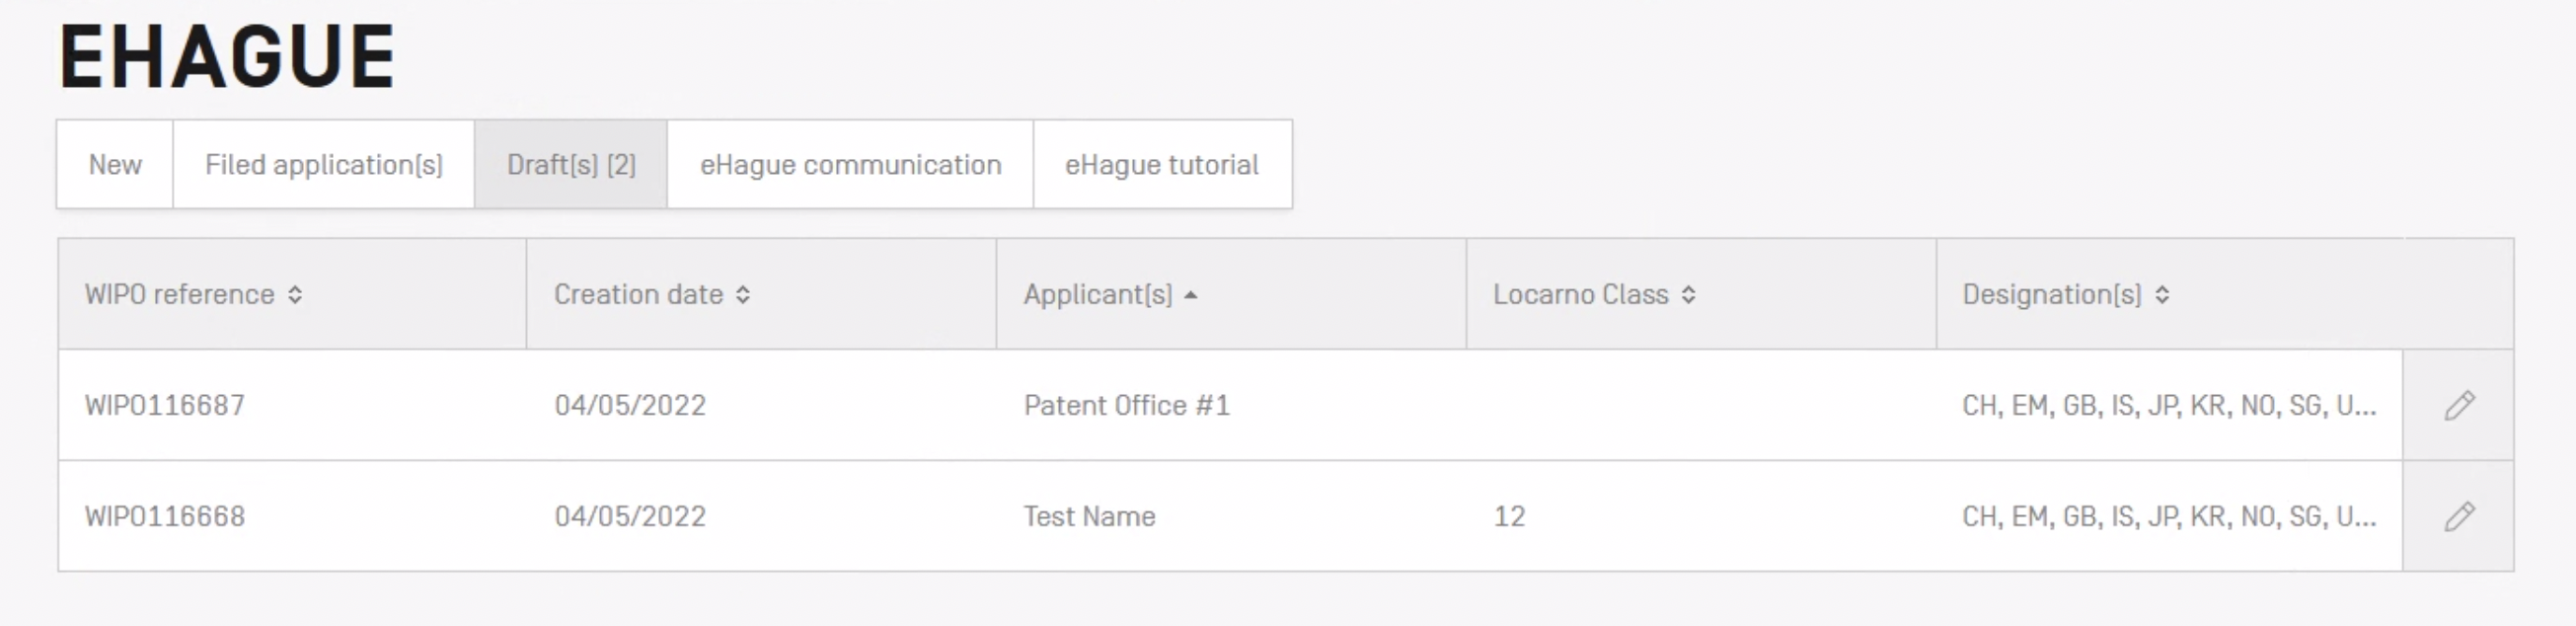Image resolution: width=2576 pixels, height=626 pixels.
Task: Open eHague communication tab
Action: click(x=850, y=165)
